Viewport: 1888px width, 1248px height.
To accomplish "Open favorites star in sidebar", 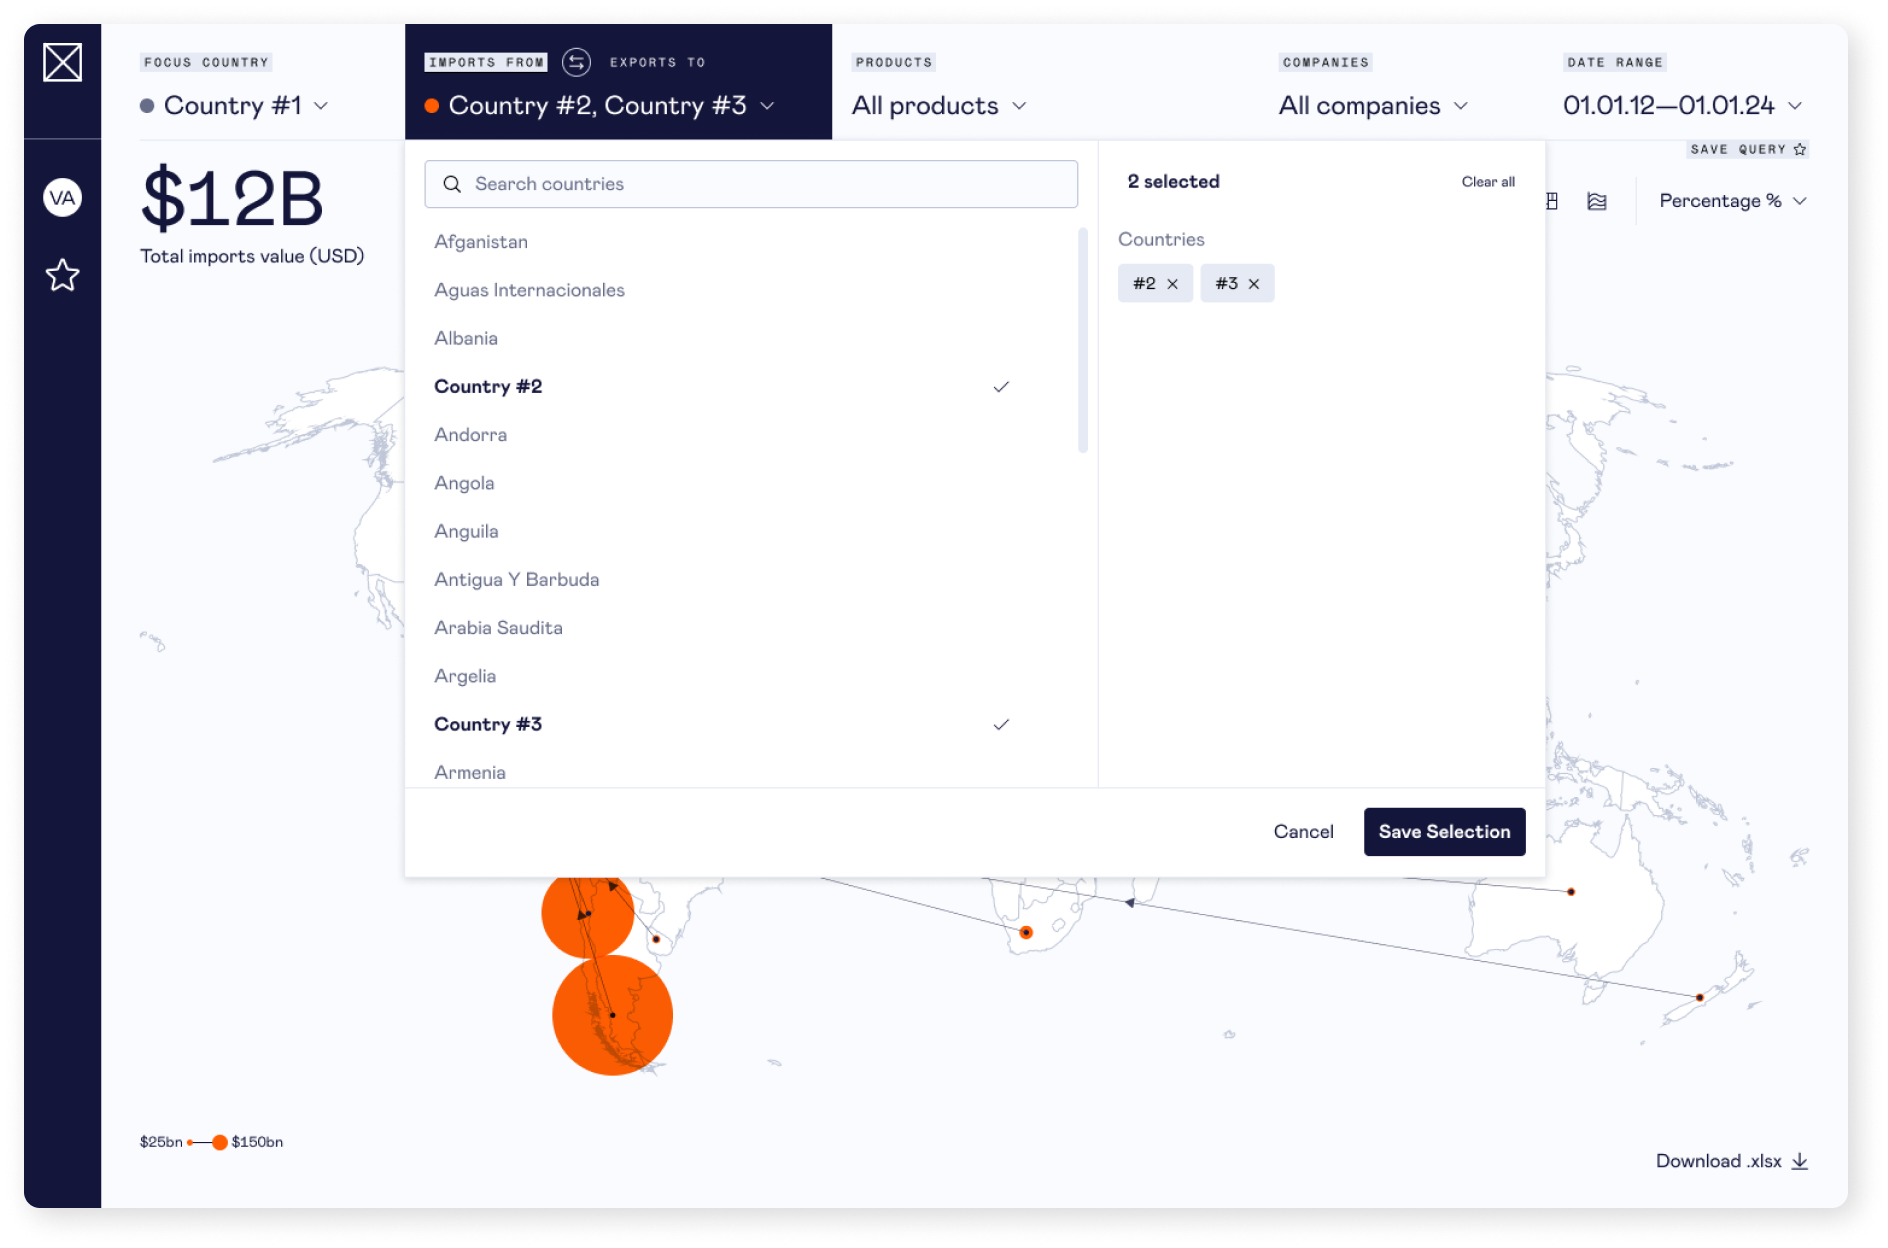I will (62, 275).
